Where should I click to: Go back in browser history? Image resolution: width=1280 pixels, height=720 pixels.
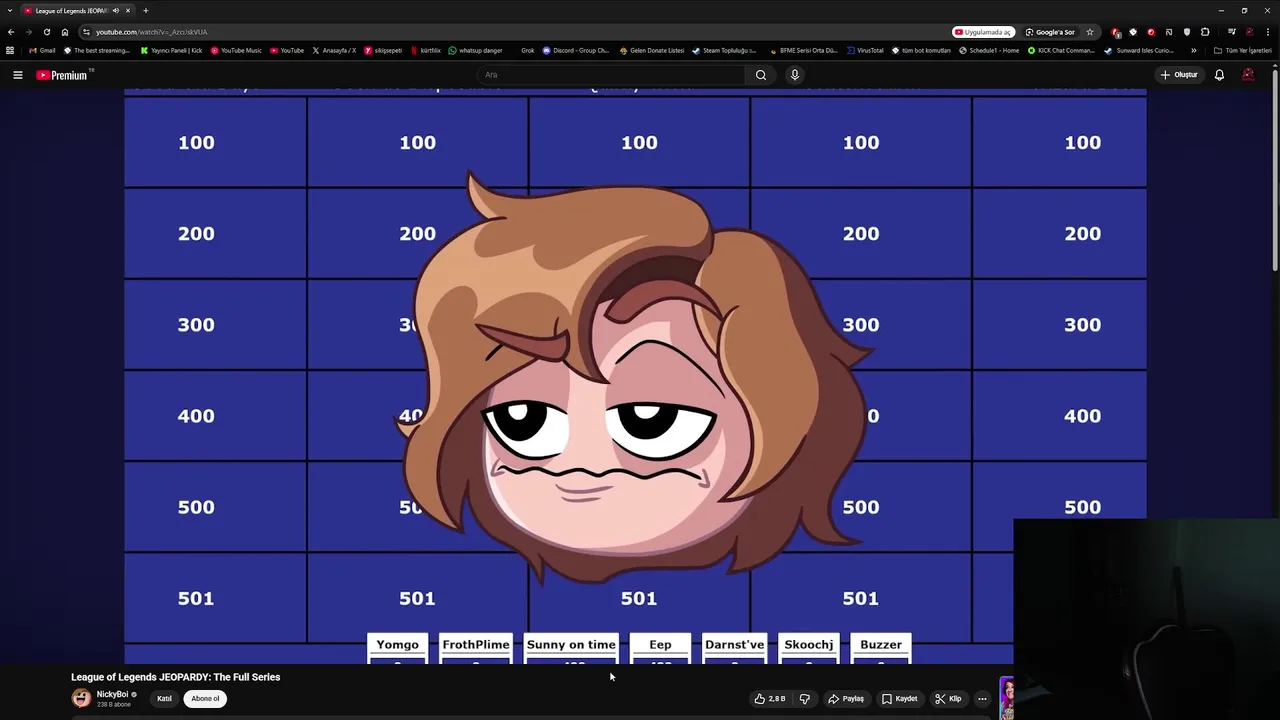[x=11, y=32]
